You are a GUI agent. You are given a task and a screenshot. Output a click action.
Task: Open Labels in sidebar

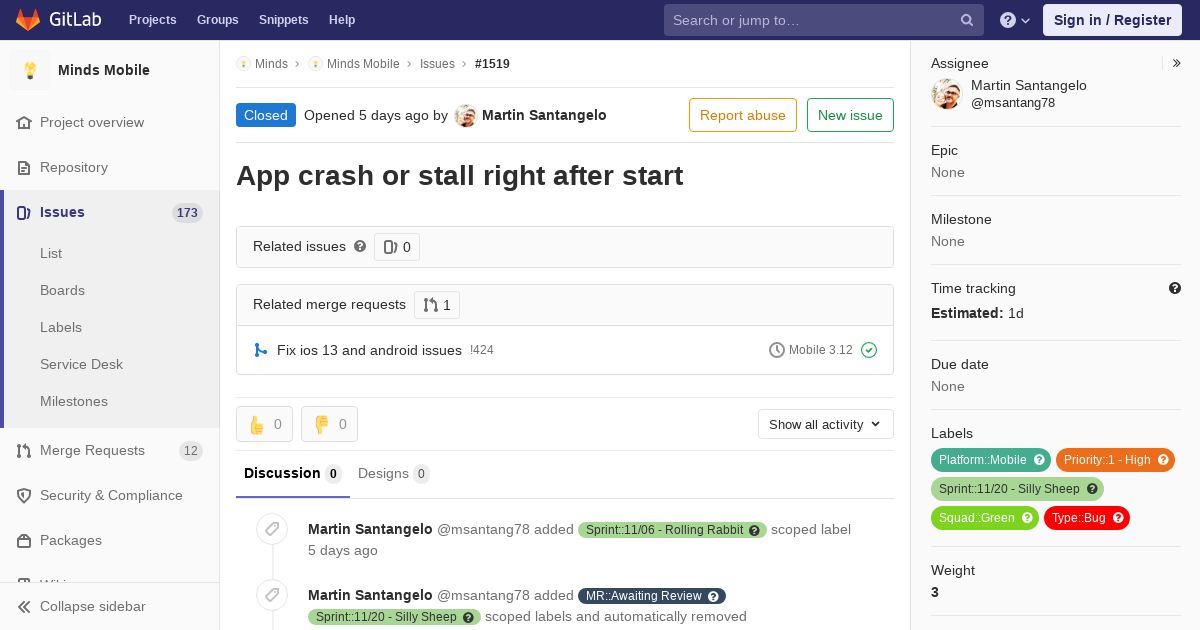point(61,327)
